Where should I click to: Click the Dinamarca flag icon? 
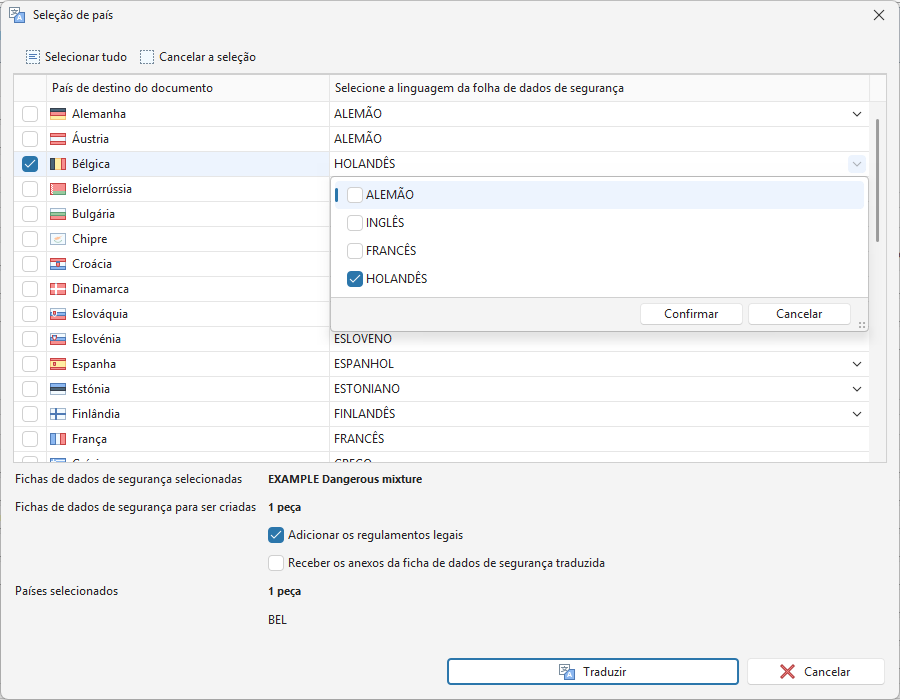click(x=58, y=289)
